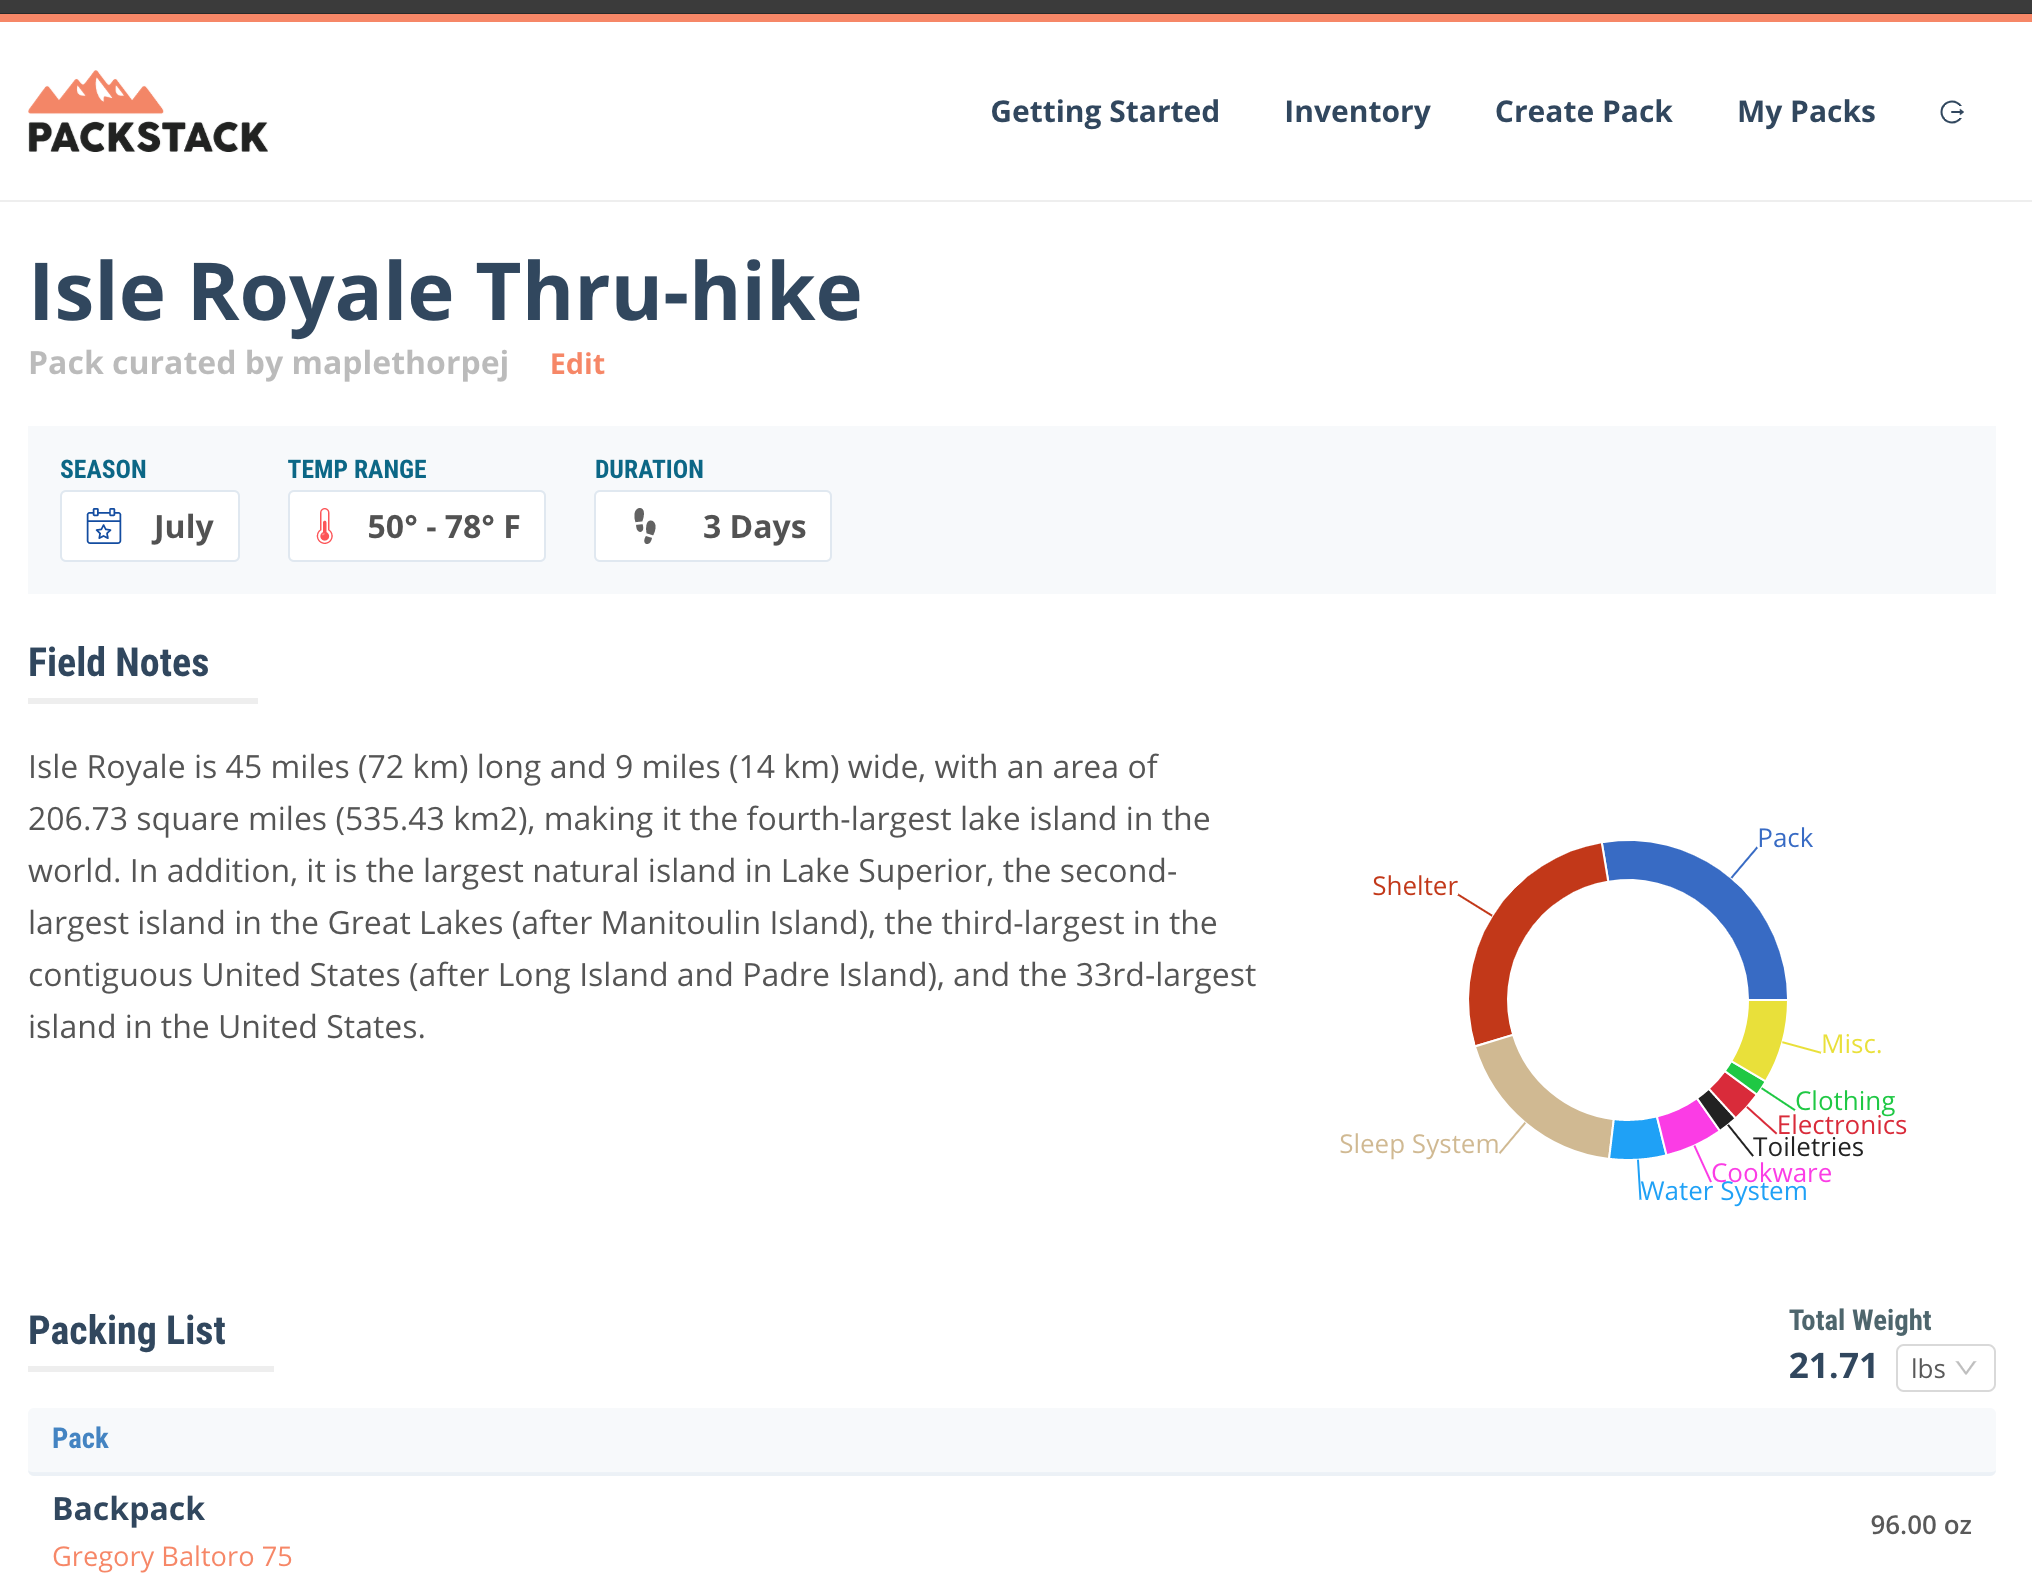Viewport: 2032px width, 1590px height.
Task: Click the Packing List heading
Action: click(x=127, y=1331)
